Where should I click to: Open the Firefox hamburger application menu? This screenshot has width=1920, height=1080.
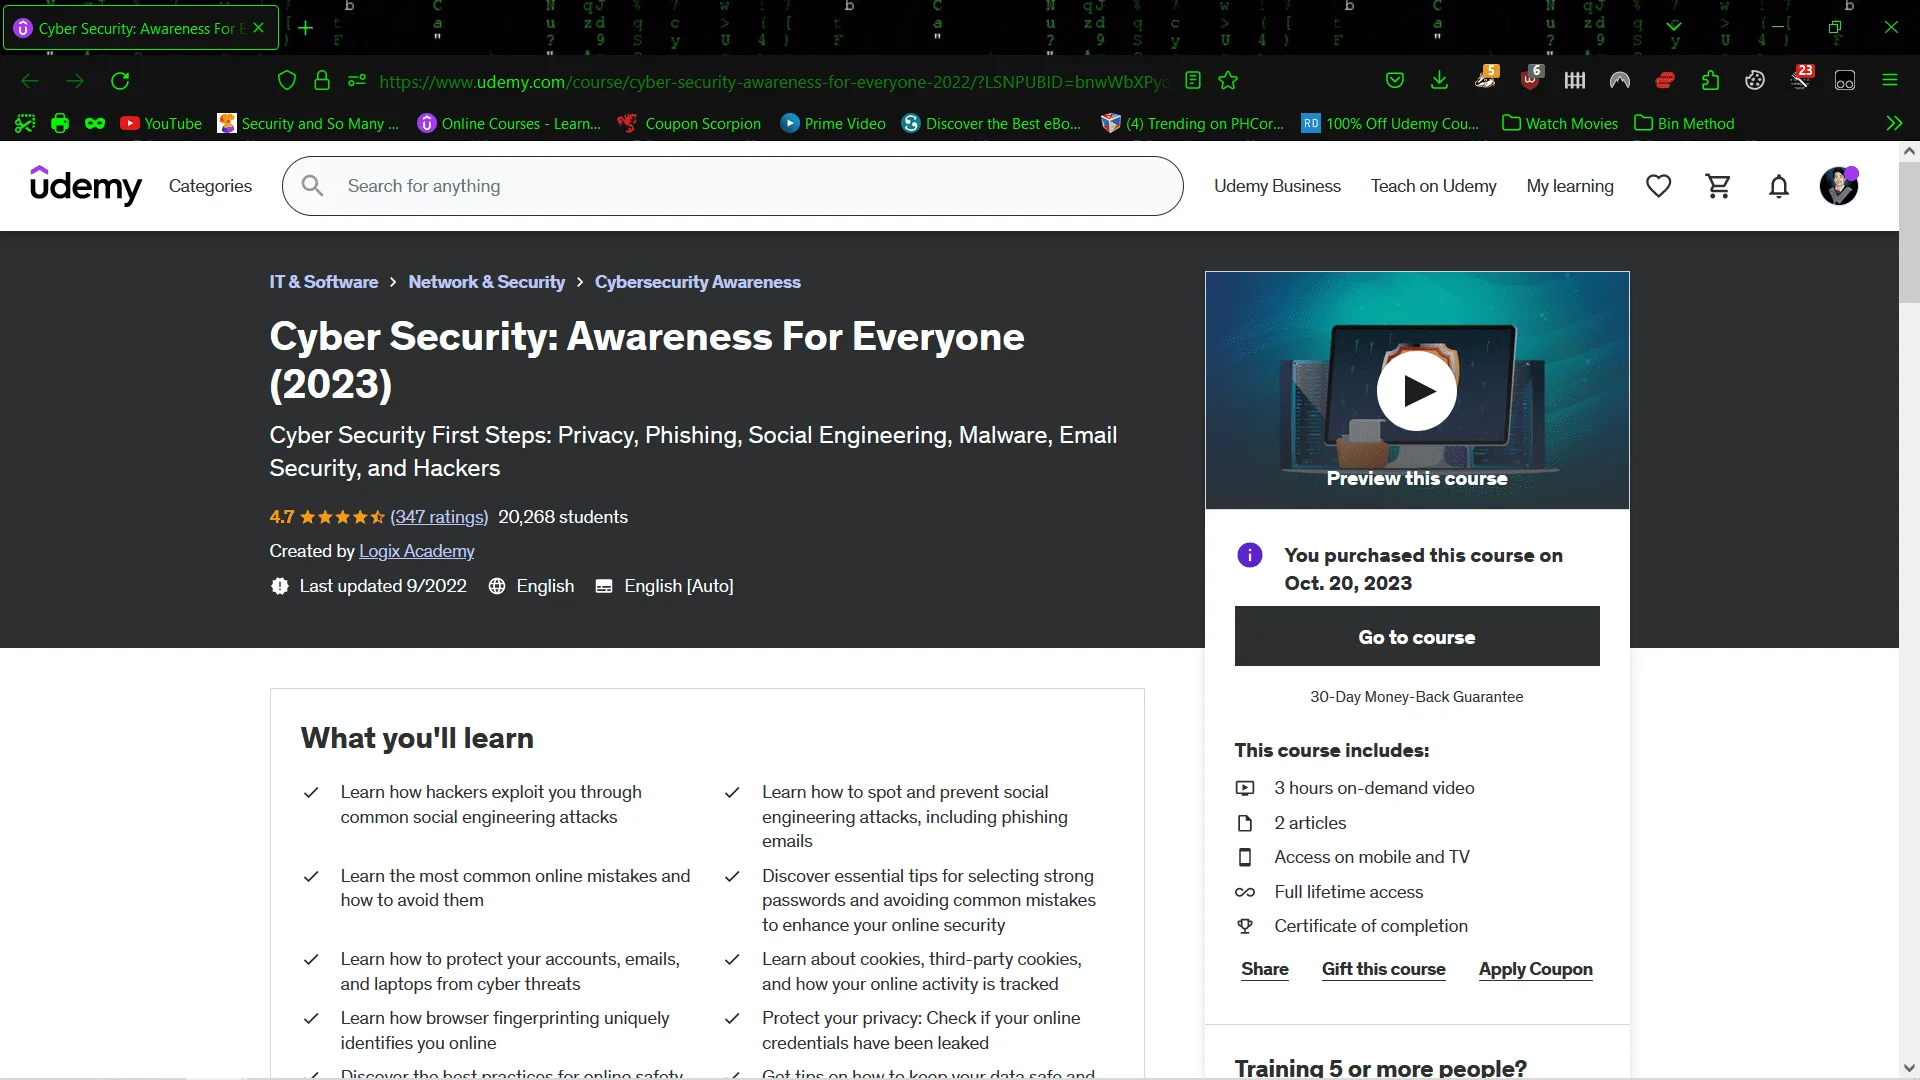point(1890,81)
